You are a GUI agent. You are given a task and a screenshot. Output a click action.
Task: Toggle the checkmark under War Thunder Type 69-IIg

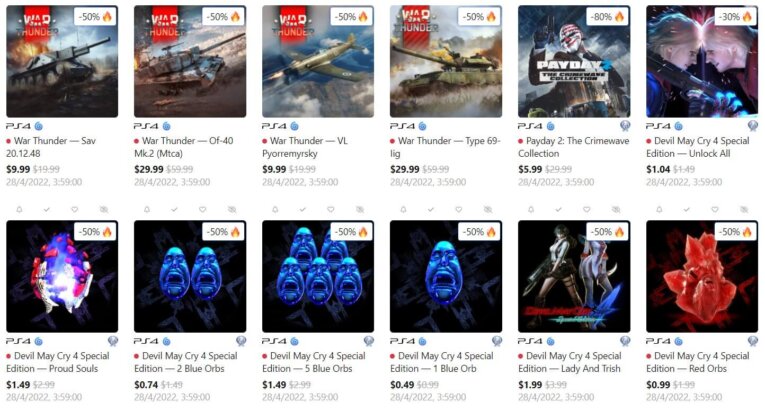[431, 209]
